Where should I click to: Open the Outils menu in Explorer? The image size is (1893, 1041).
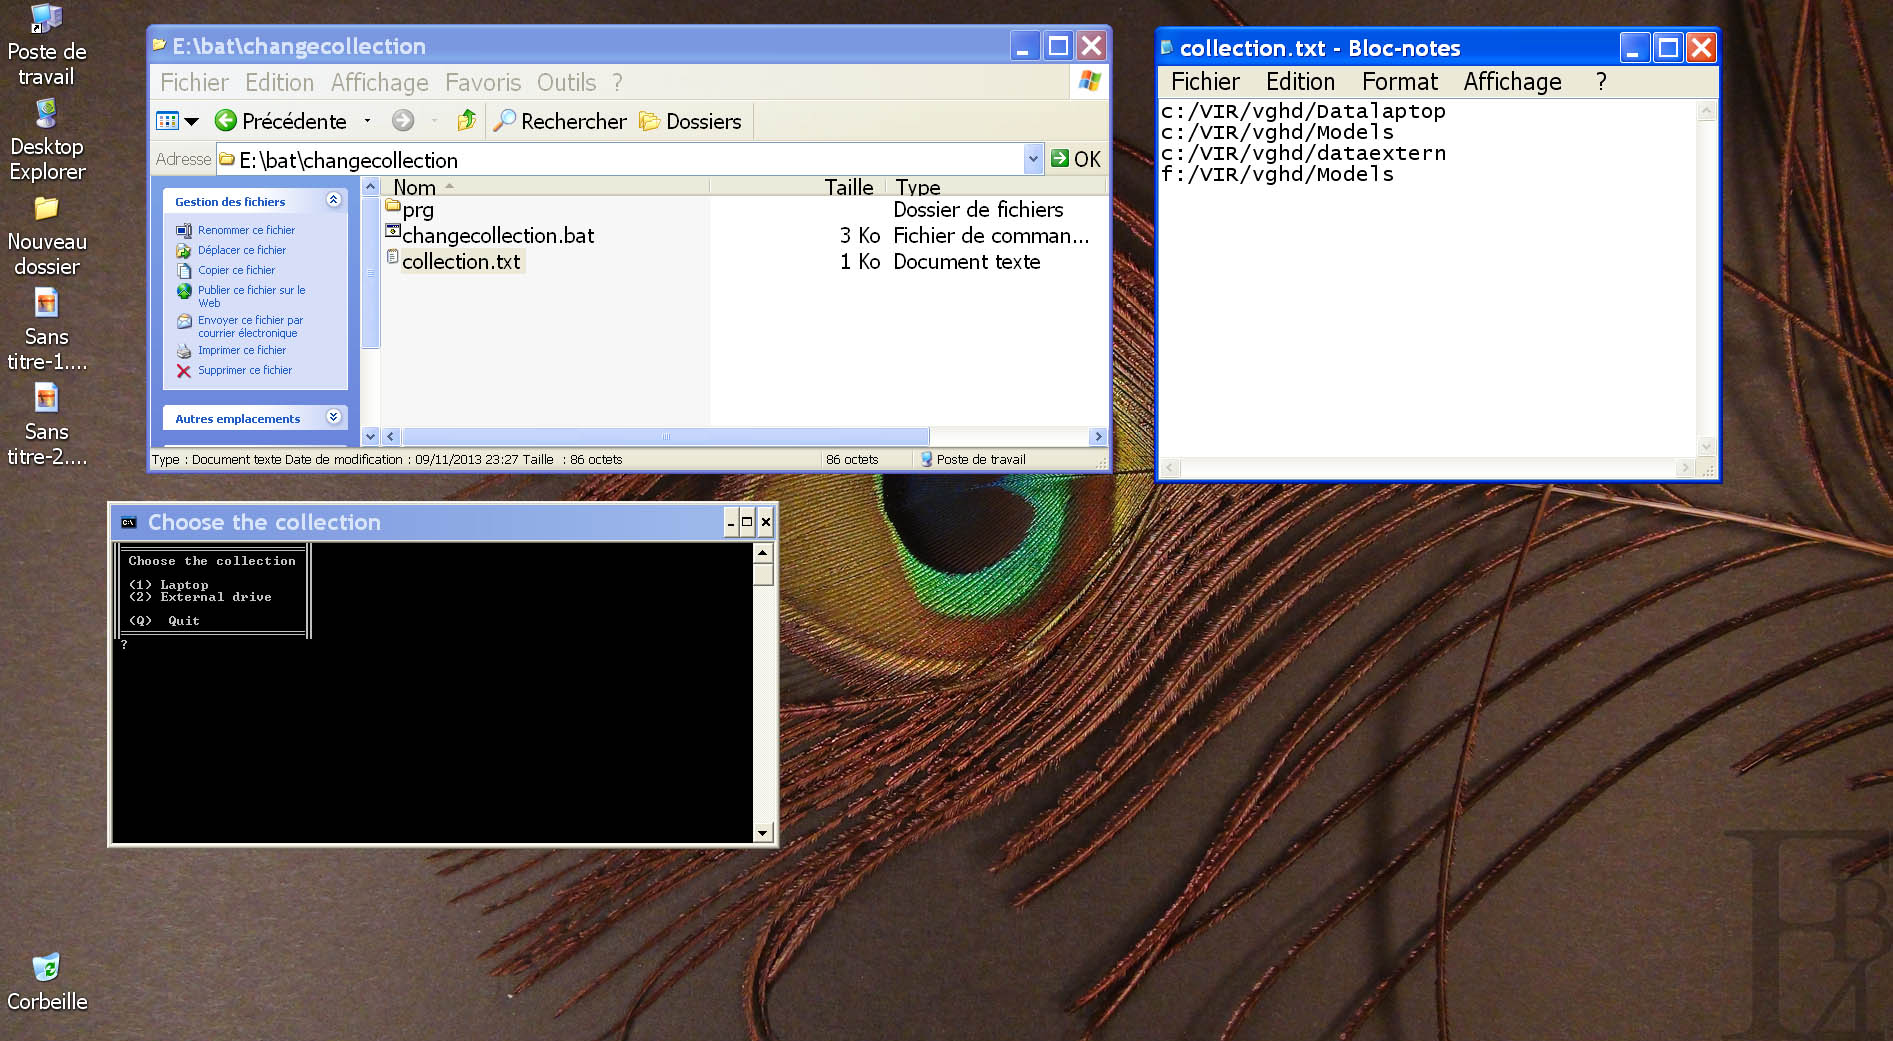566,83
